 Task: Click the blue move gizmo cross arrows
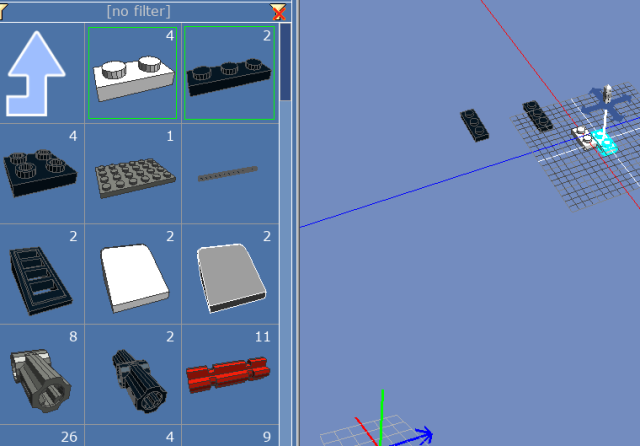point(605,105)
